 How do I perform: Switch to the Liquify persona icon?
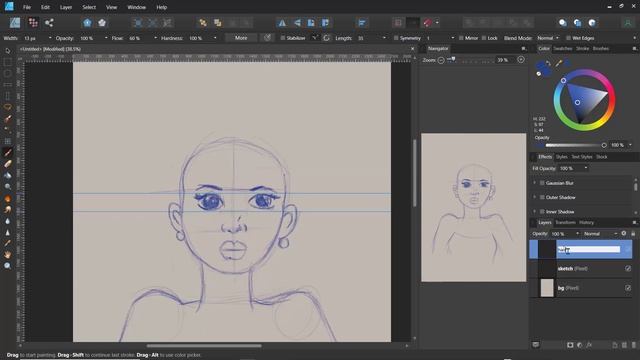pos(33,23)
